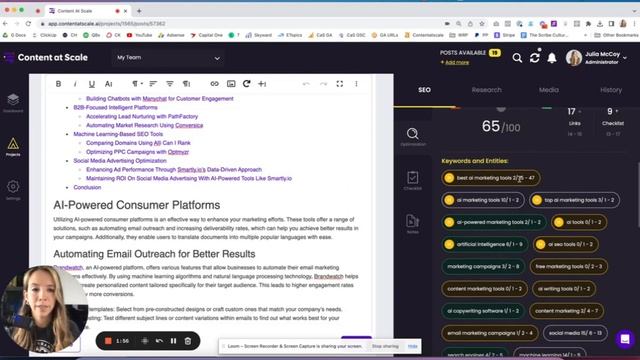
Task: Select the artificial intelligence keyword chip
Action: click(485, 244)
